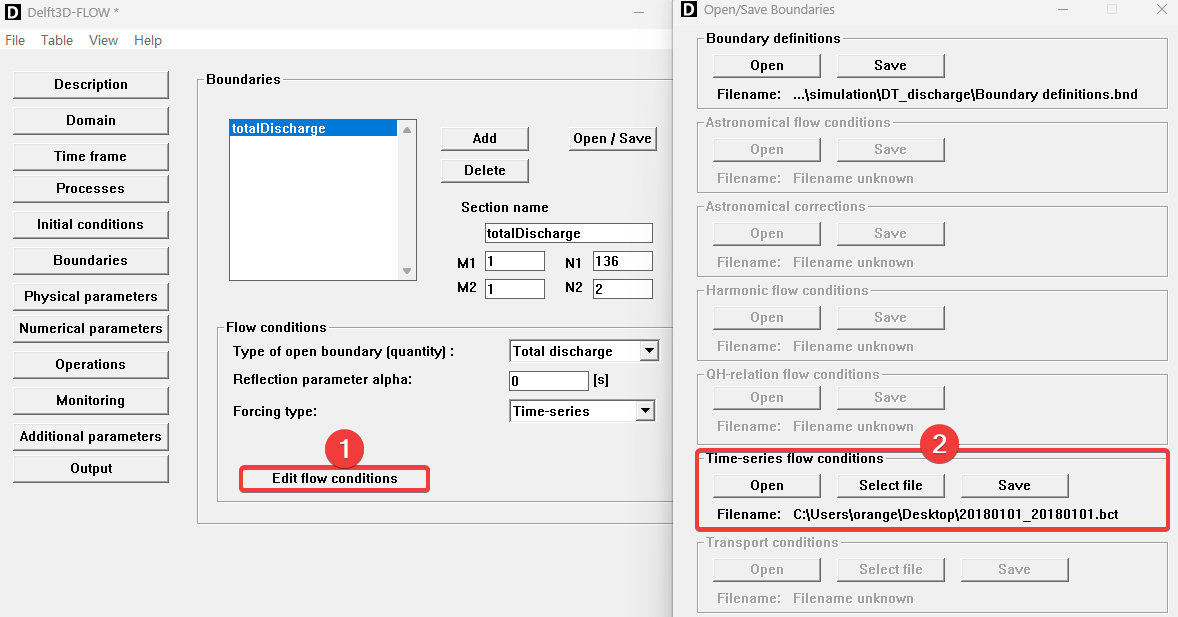Screen dimensions: 1178x617
Task: Open Time-series flow conditions file
Action: coord(766,485)
